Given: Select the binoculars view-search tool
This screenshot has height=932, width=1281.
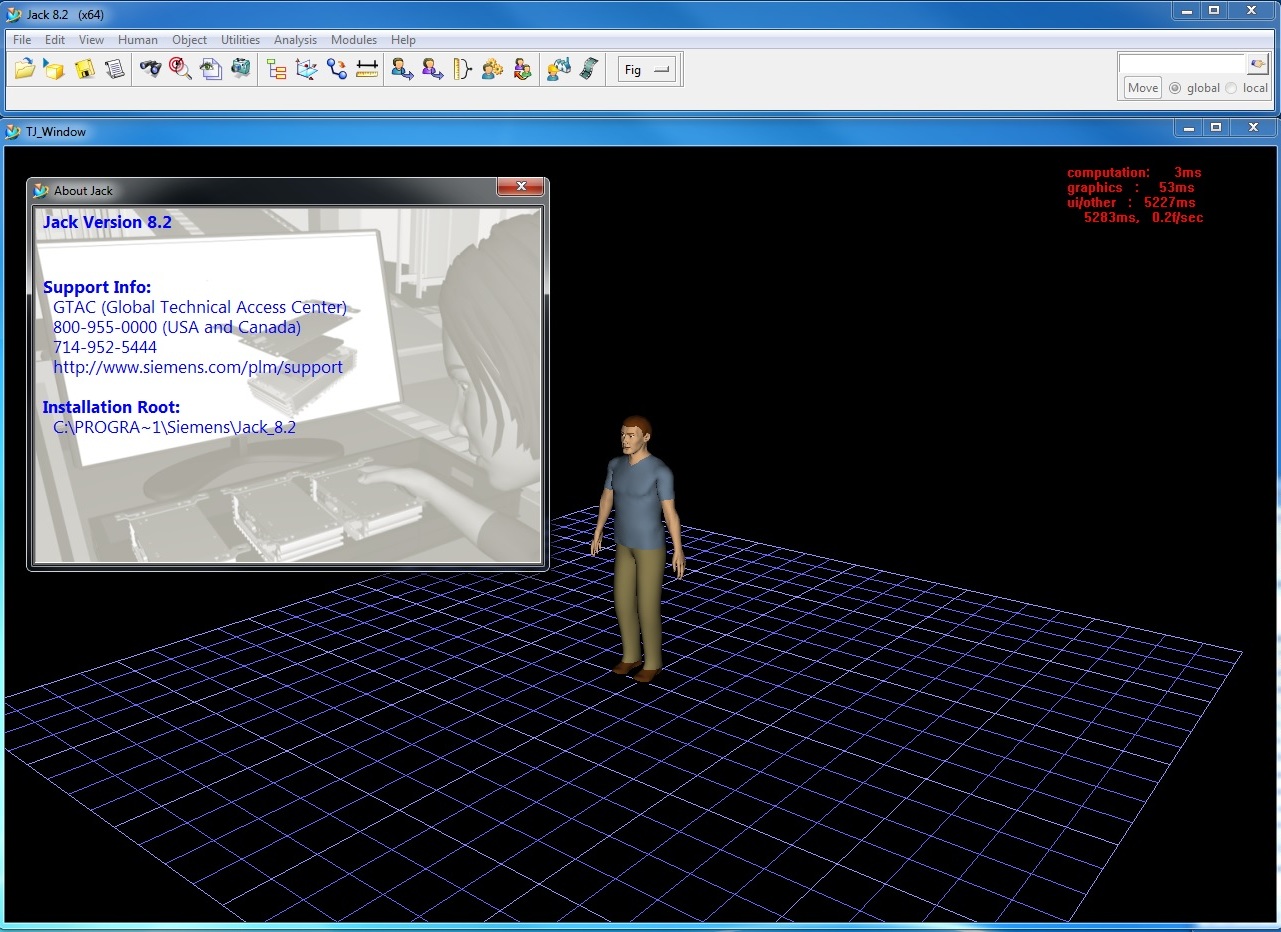Looking at the screenshot, I should click(x=150, y=69).
